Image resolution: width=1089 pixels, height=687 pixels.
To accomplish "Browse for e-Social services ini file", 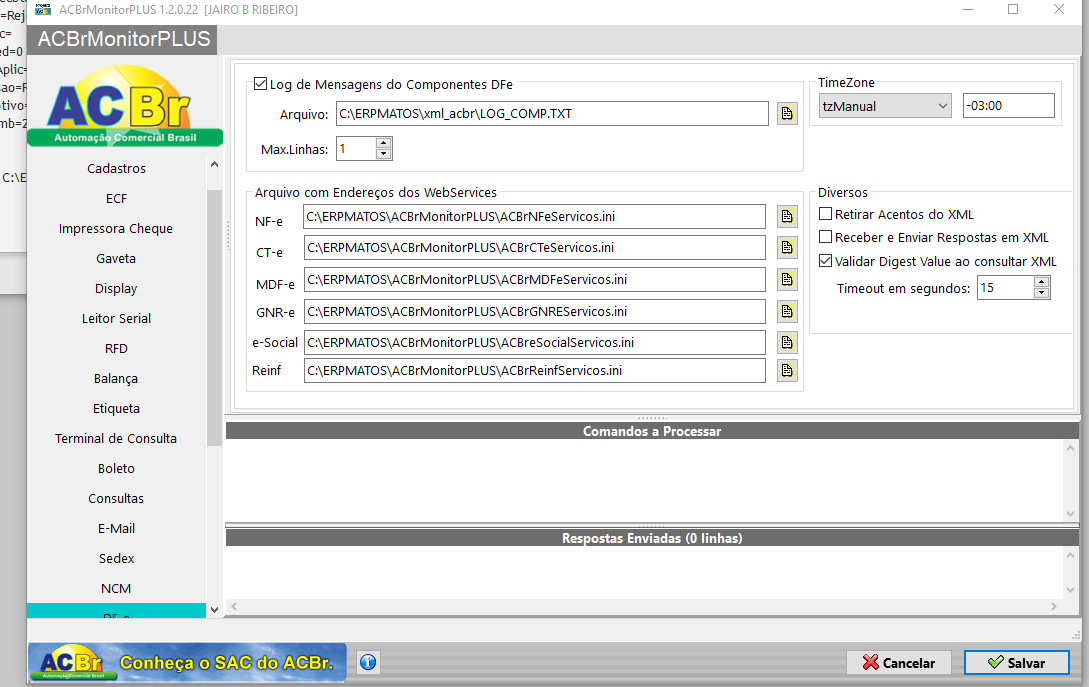I will (x=787, y=342).
